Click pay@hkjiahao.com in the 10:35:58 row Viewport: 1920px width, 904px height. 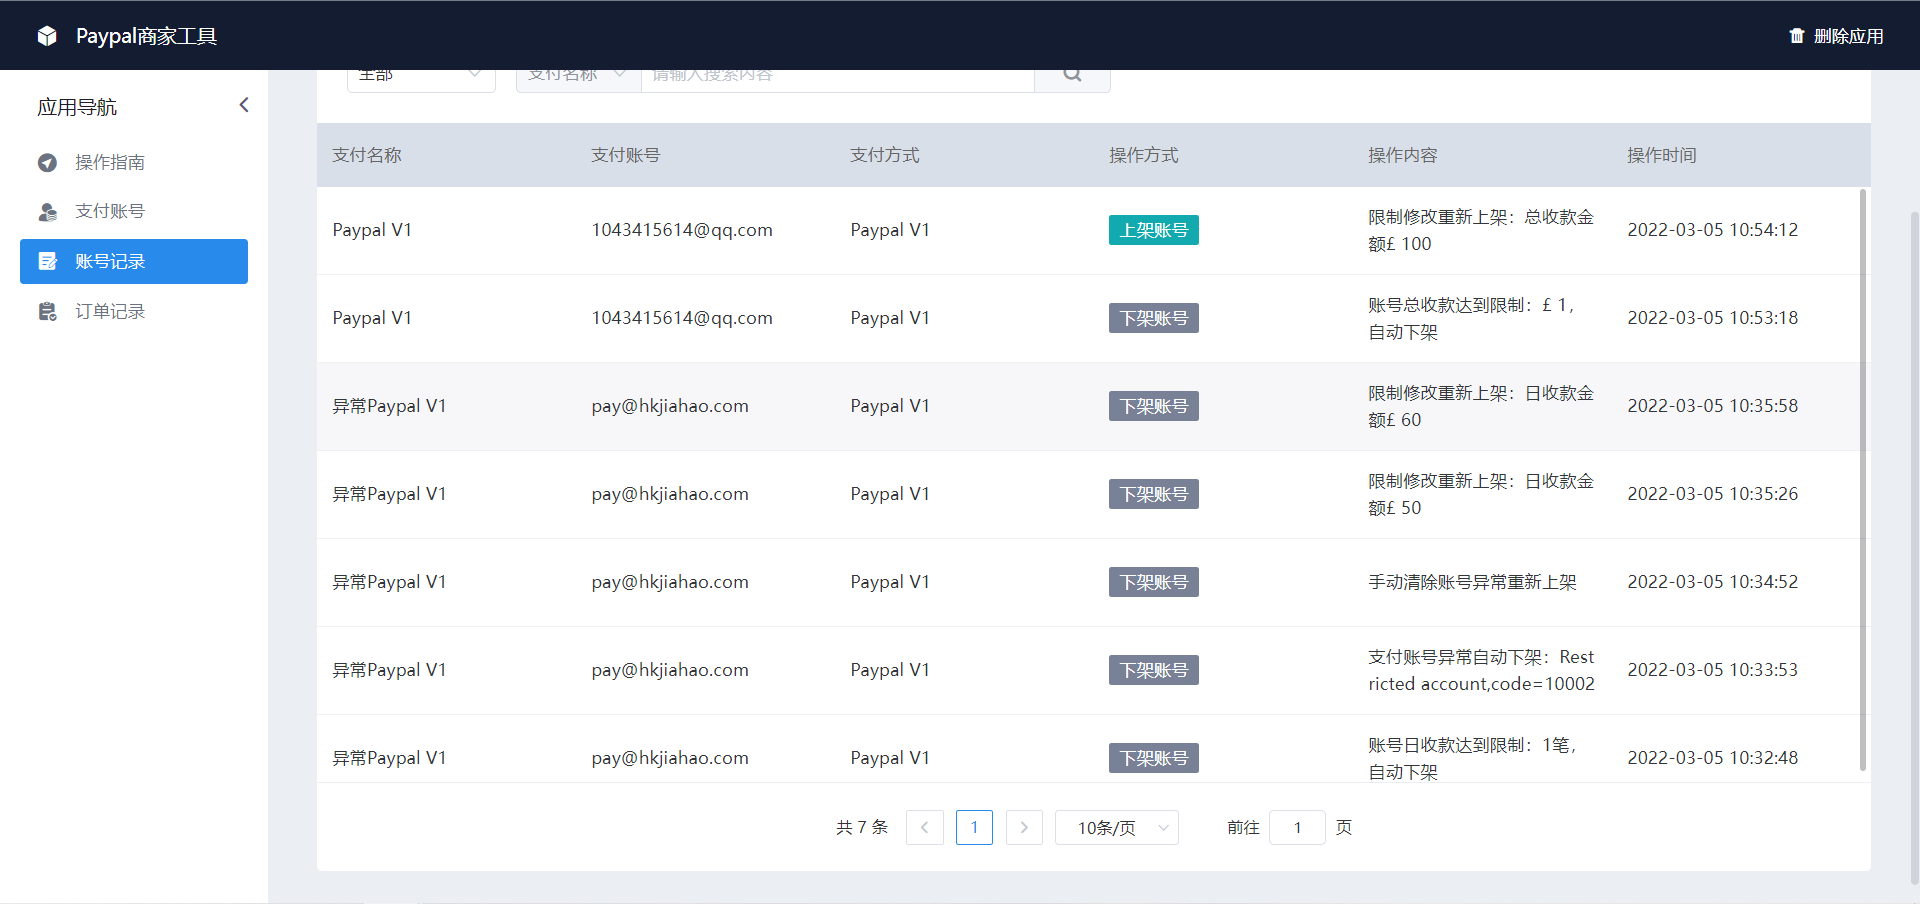(x=670, y=406)
